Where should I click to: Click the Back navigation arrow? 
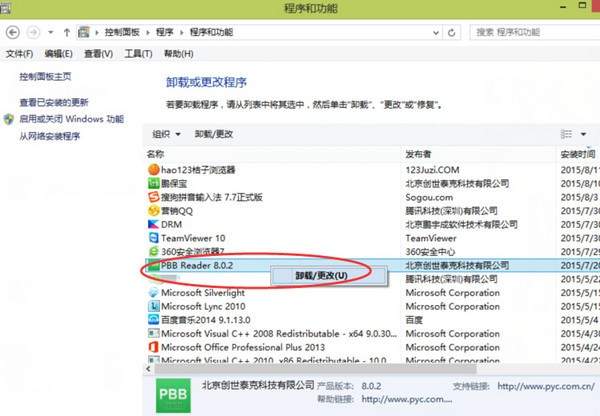point(11,32)
